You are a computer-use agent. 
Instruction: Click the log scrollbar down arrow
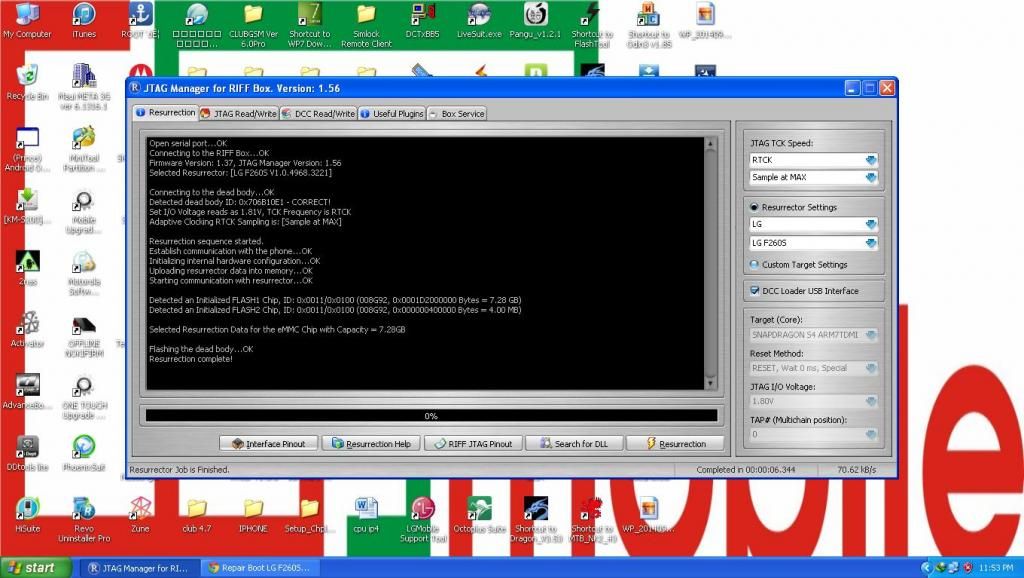pyautogui.click(x=711, y=383)
